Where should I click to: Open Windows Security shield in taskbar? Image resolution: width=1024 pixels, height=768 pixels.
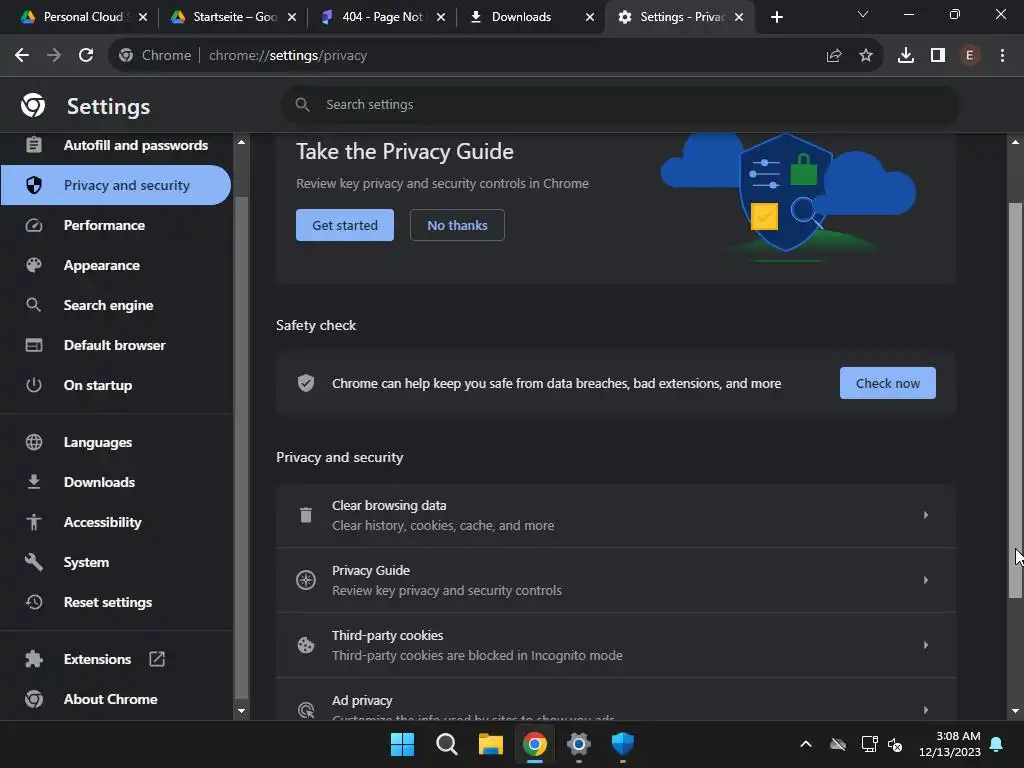tap(622, 744)
